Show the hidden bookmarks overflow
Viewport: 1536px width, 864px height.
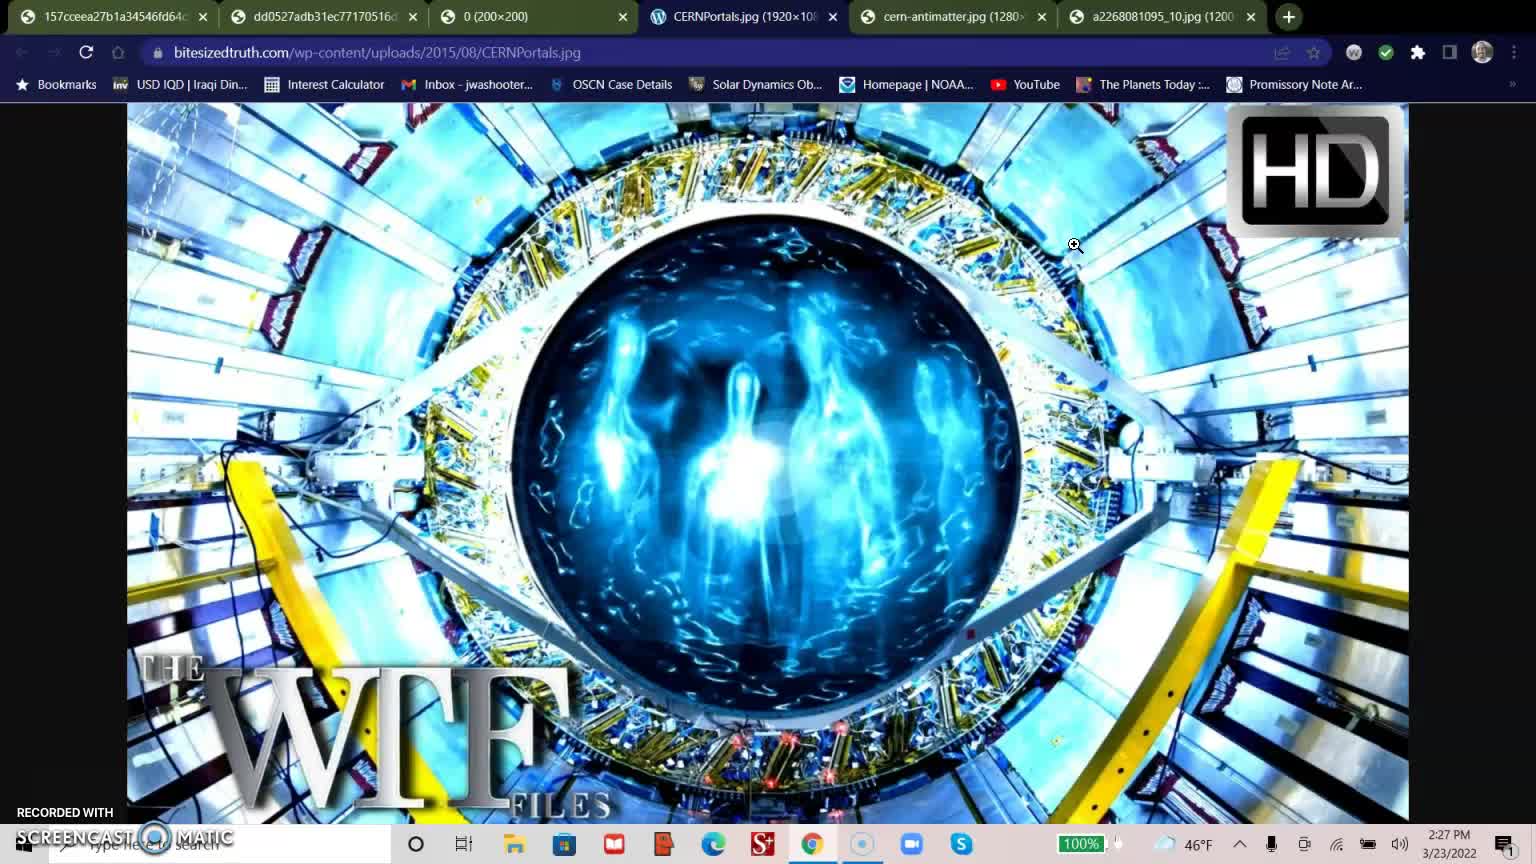click(x=1512, y=85)
